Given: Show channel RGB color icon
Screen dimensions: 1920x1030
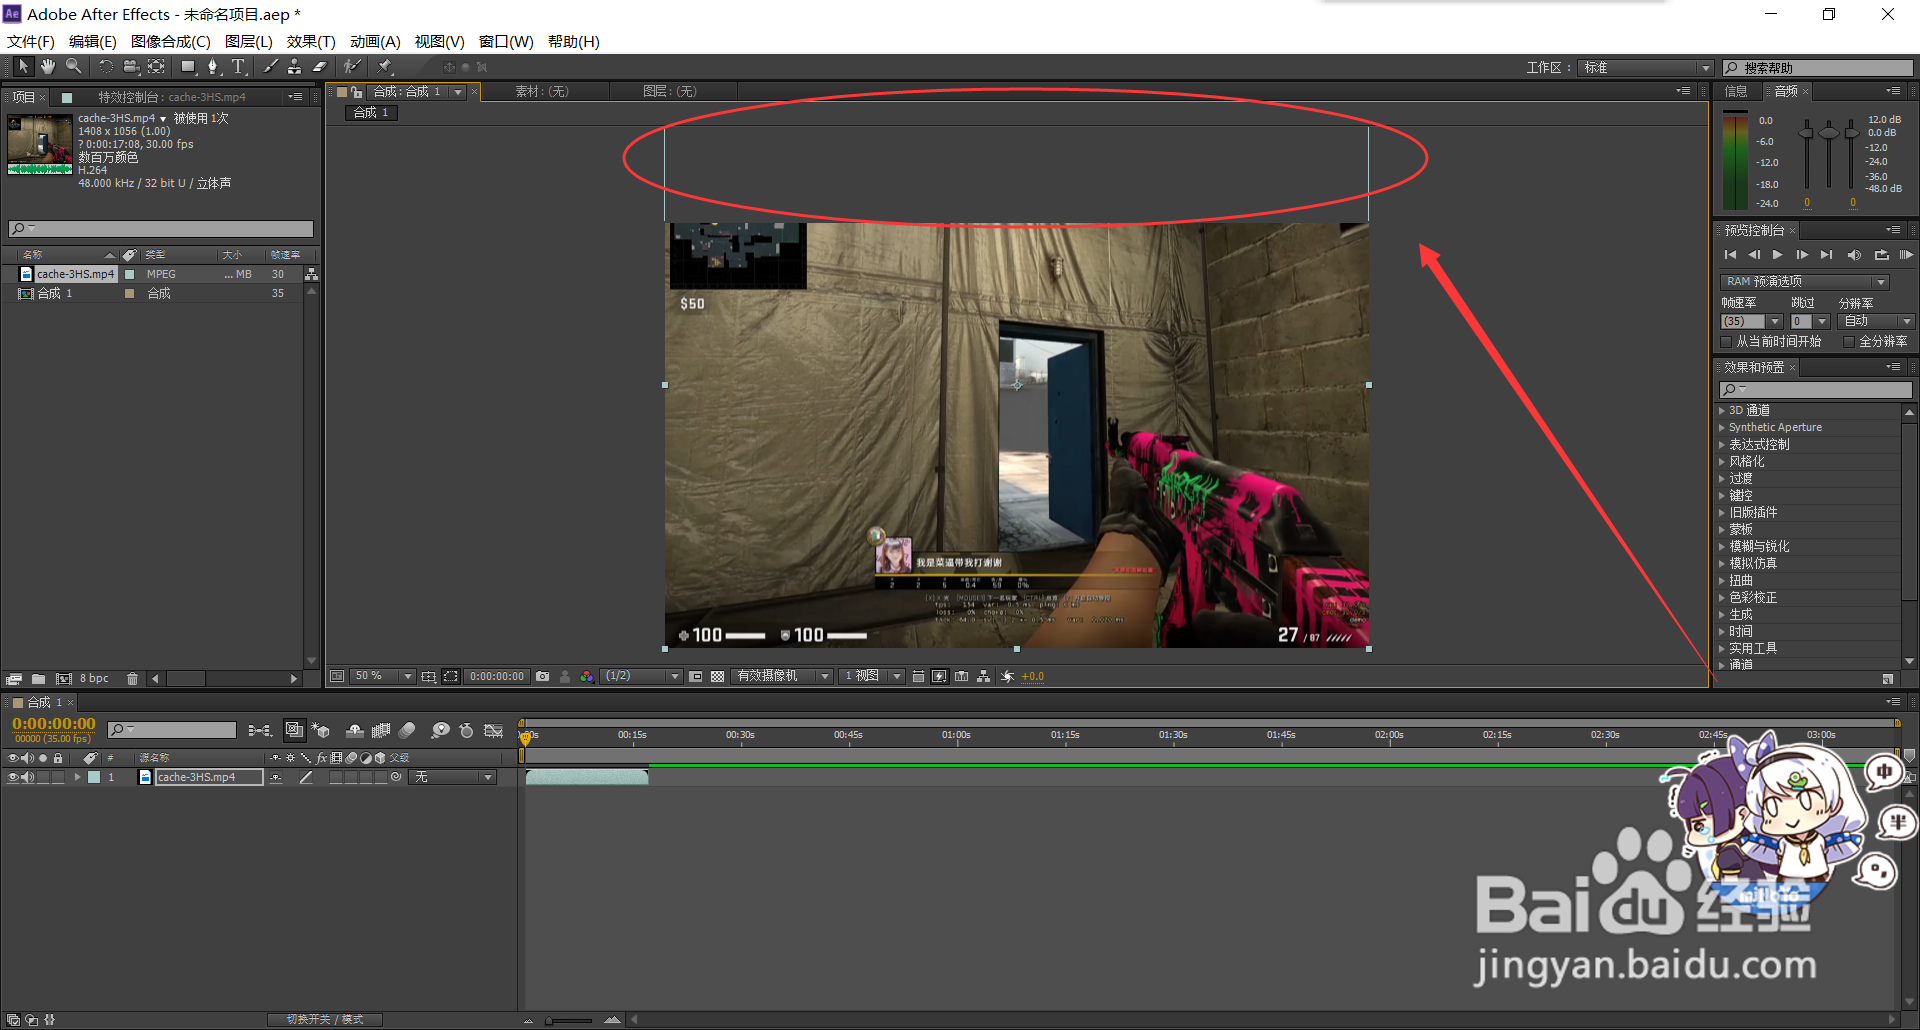Looking at the screenshot, I should pos(586,676).
